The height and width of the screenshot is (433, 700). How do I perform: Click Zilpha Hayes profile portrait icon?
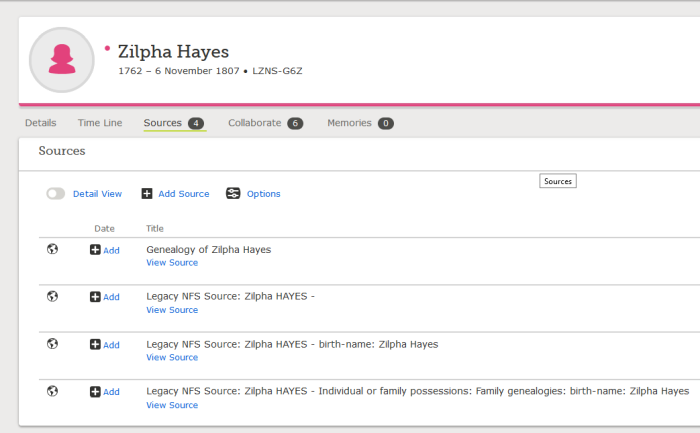coord(63,60)
